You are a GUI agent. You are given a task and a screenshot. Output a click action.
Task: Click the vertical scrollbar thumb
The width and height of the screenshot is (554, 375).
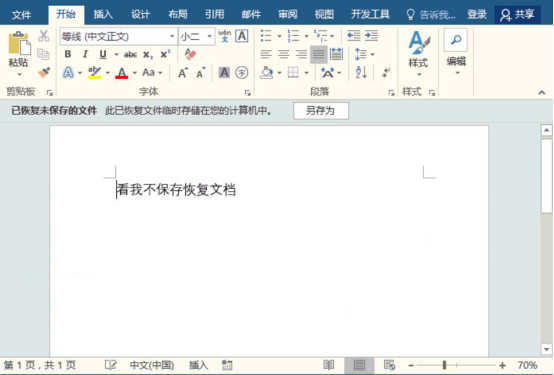coord(546,176)
